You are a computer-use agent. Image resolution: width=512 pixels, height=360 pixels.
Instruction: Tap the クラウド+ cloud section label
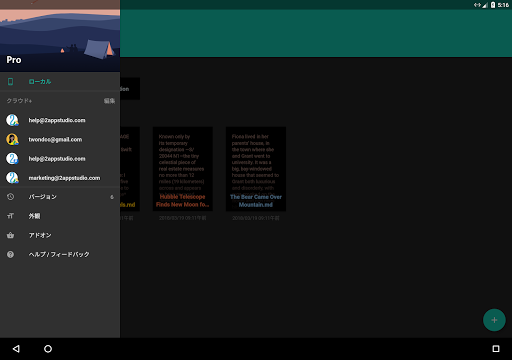tap(19, 101)
